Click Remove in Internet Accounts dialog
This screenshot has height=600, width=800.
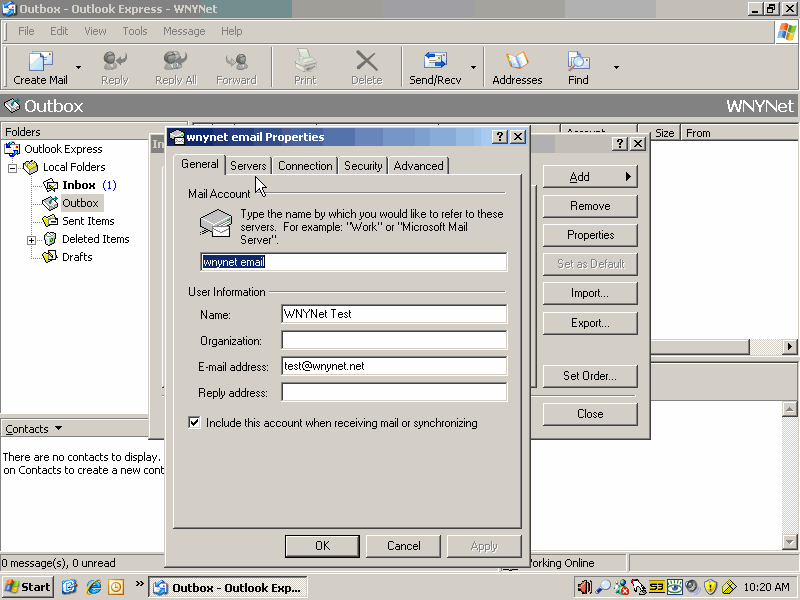(x=590, y=206)
